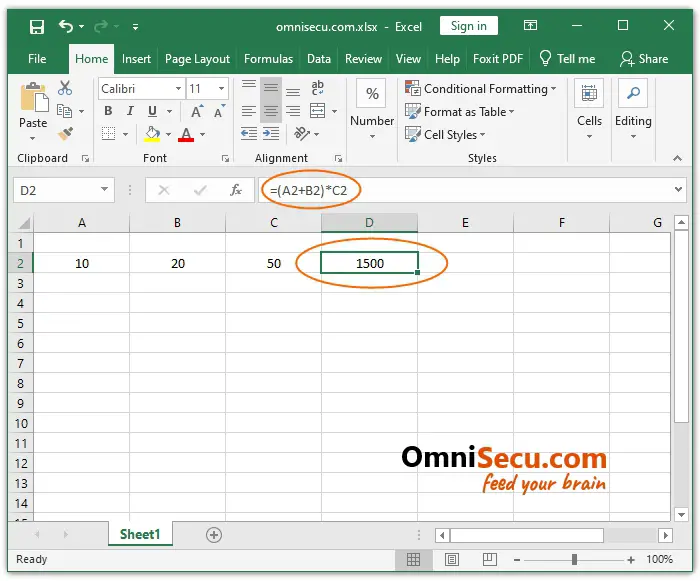Image resolution: width=700 pixels, height=581 pixels.
Task: Open Conditional Formatting menu
Action: 480,88
